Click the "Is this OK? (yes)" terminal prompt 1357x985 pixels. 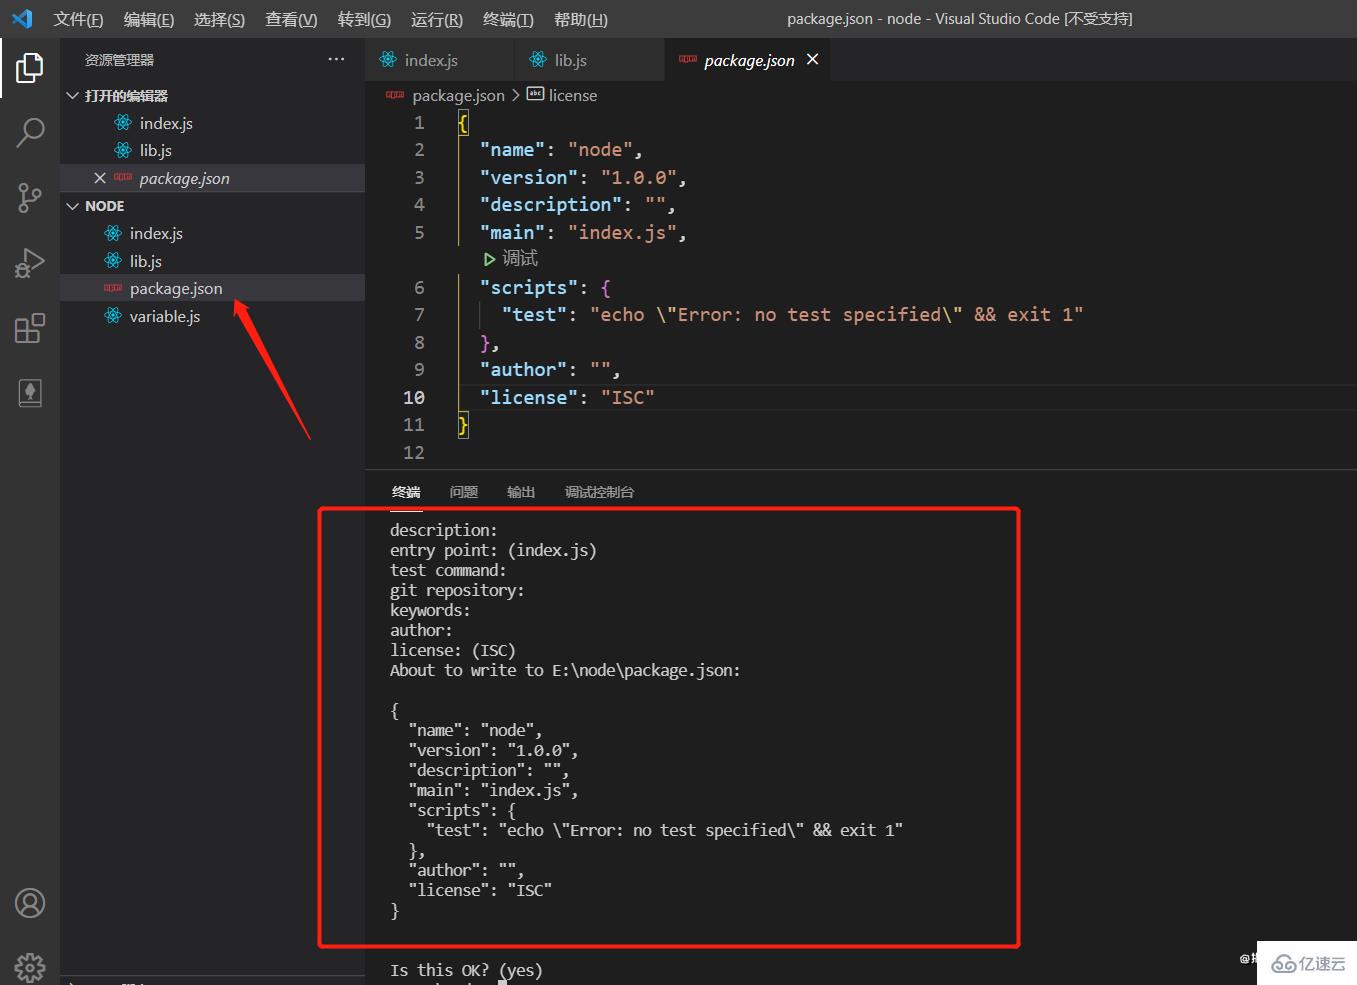[466, 970]
